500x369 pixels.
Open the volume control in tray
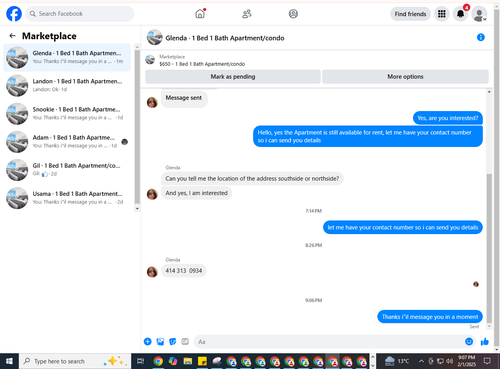[x=449, y=361]
